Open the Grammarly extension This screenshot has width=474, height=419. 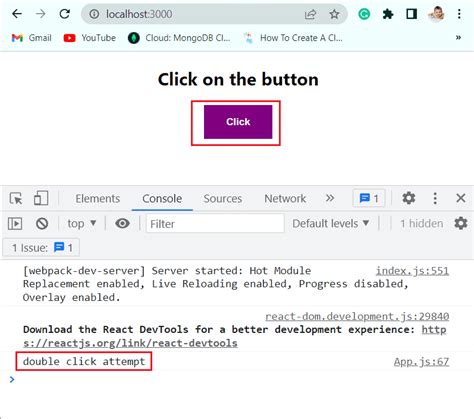(x=364, y=14)
